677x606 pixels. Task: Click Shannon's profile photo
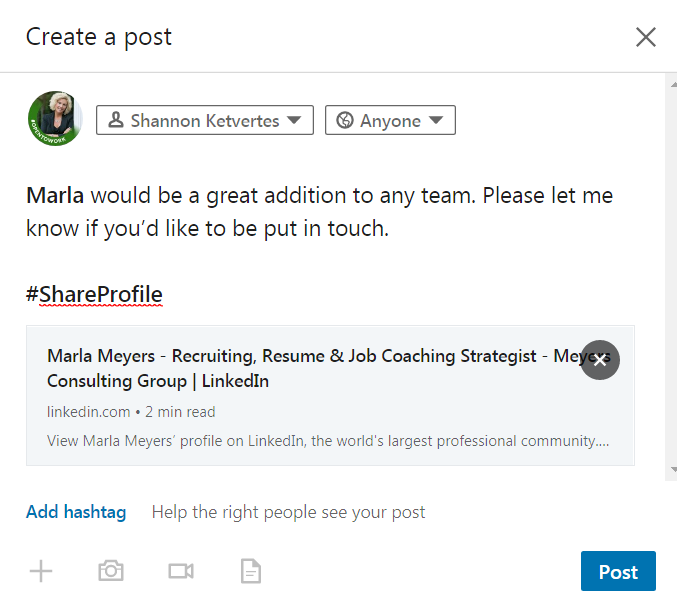[55, 118]
